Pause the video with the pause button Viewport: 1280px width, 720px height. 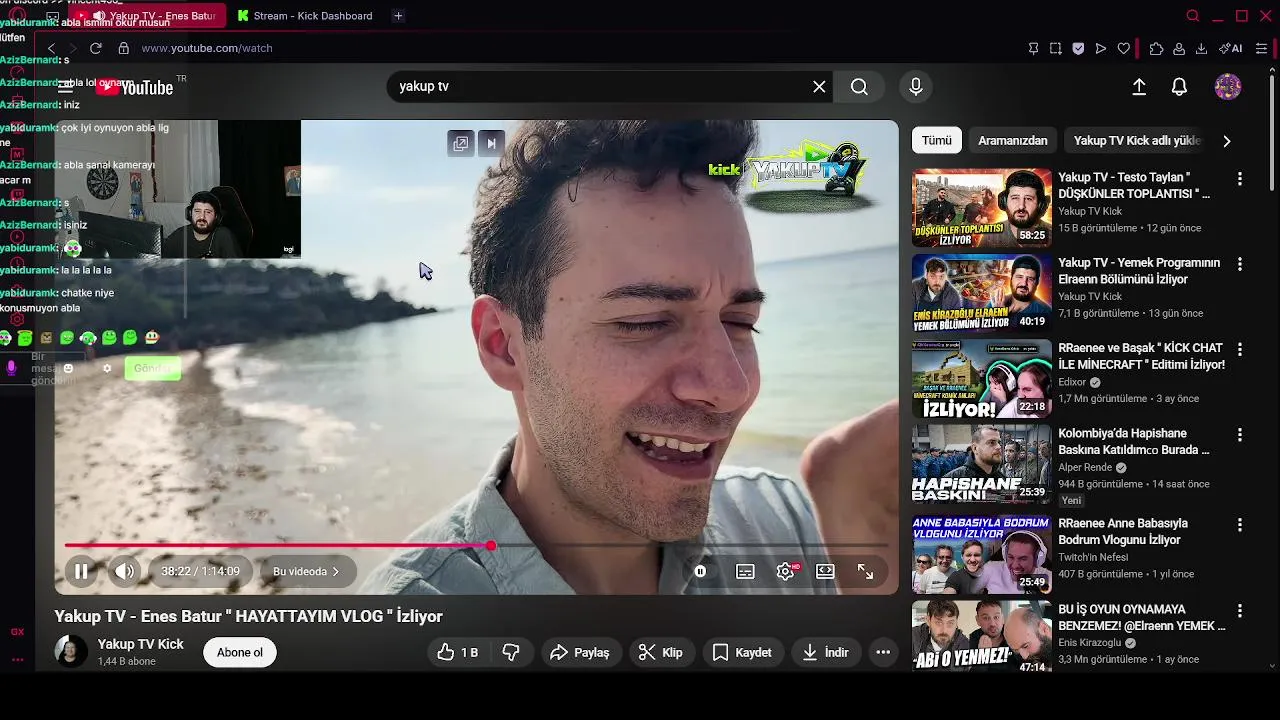81,572
